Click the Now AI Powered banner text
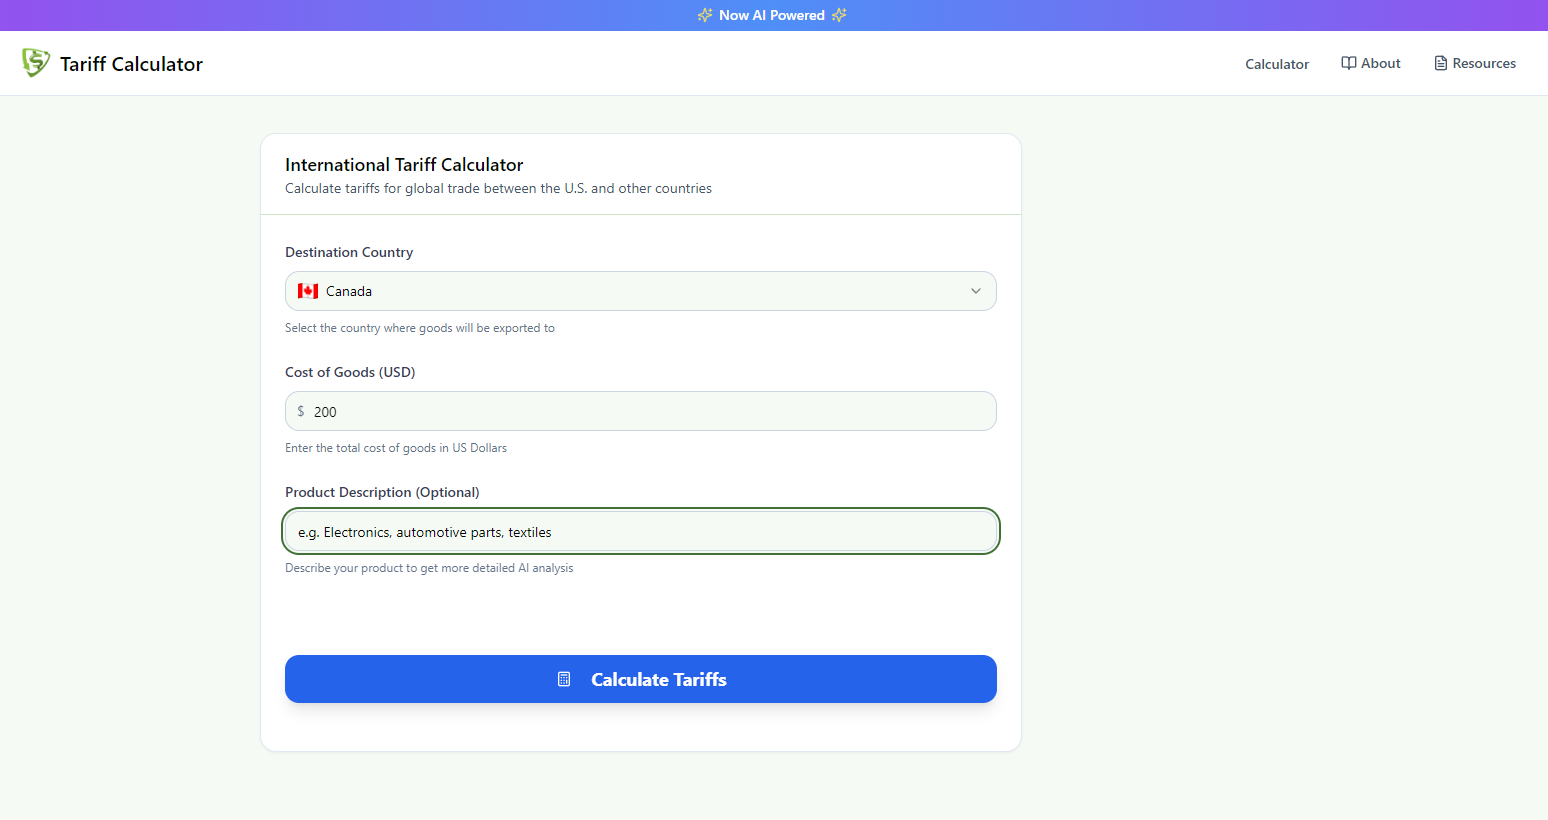 (x=772, y=15)
